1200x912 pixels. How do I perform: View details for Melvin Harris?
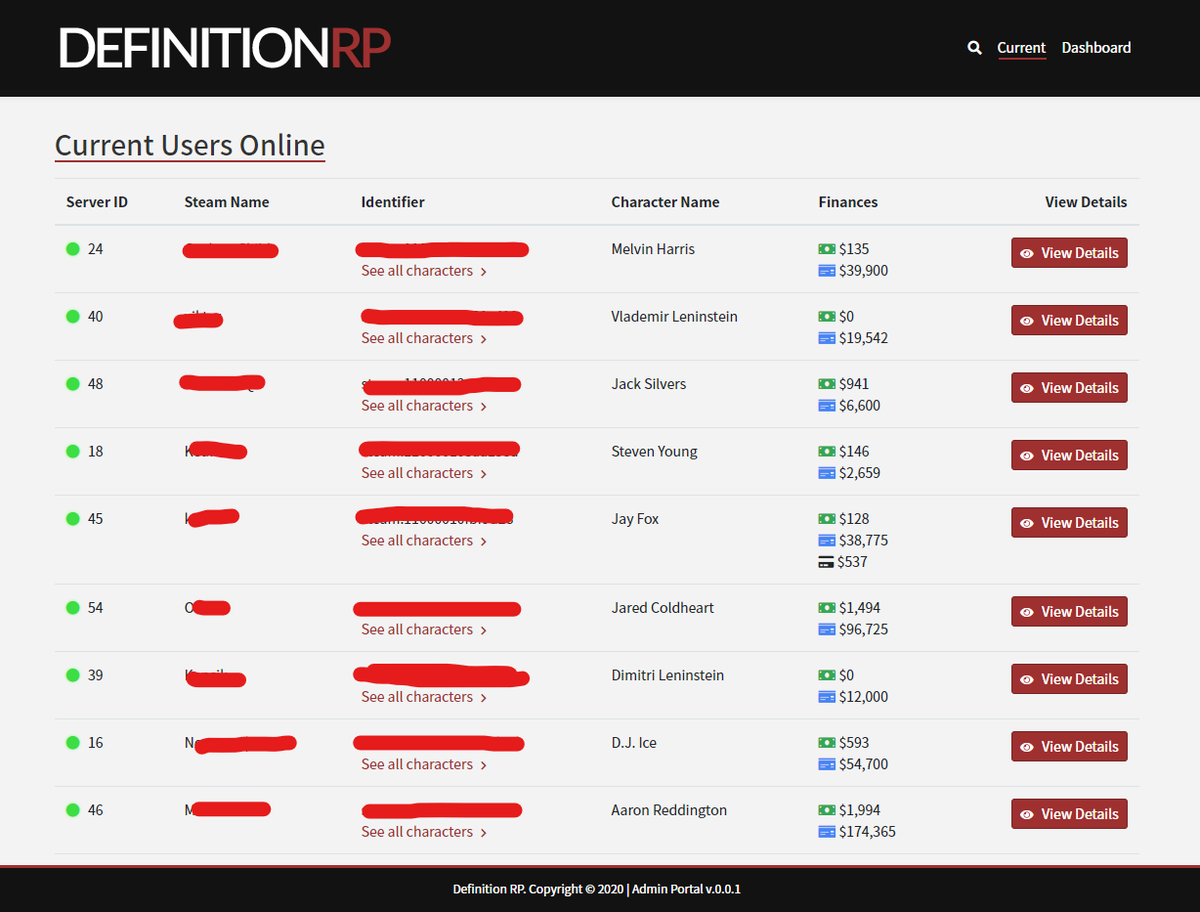click(x=1069, y=253)
